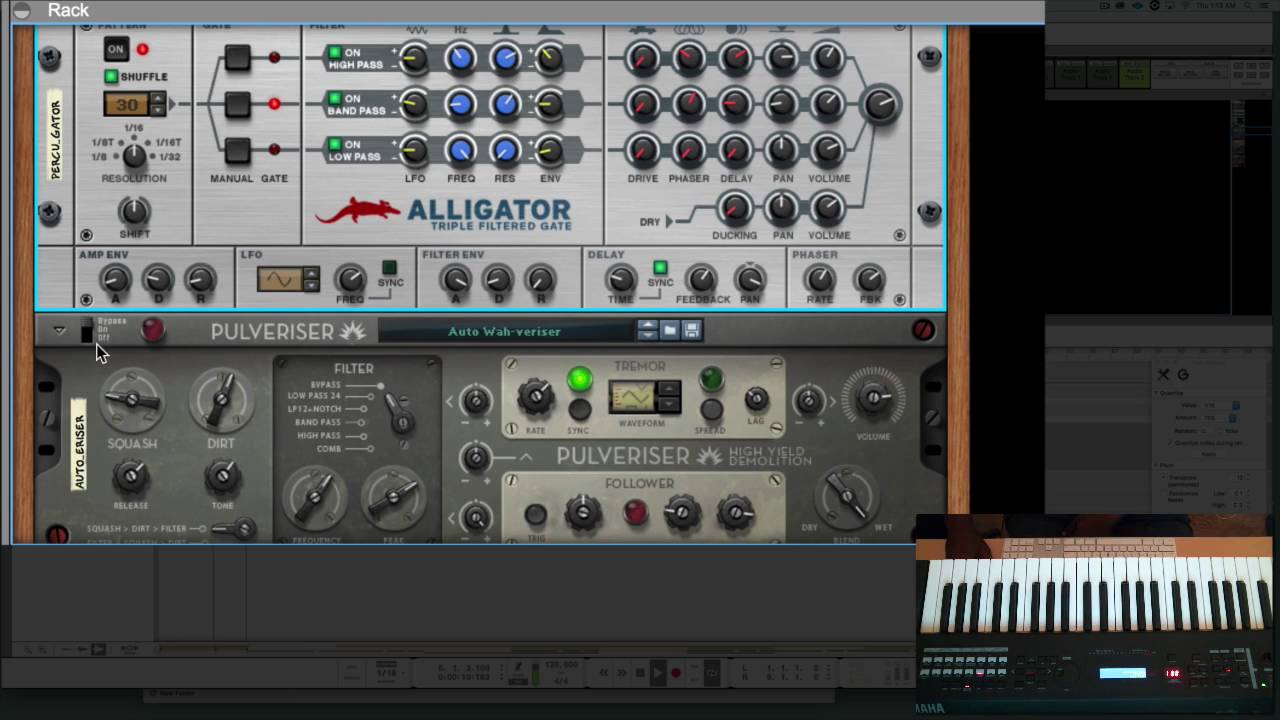1280x720 pixels.
Task: Click the Pulveriser filter Frequency knob
Action: click(315, 498)
